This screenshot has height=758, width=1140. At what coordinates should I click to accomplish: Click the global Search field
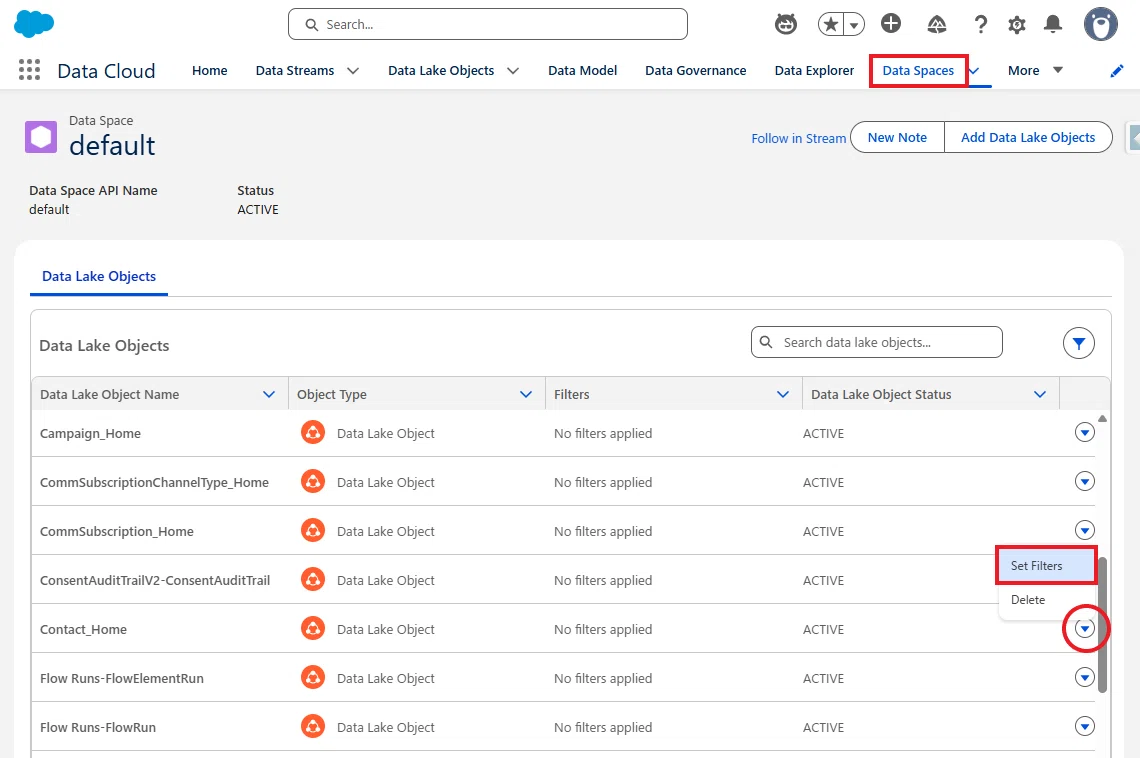tap(488, 24)
